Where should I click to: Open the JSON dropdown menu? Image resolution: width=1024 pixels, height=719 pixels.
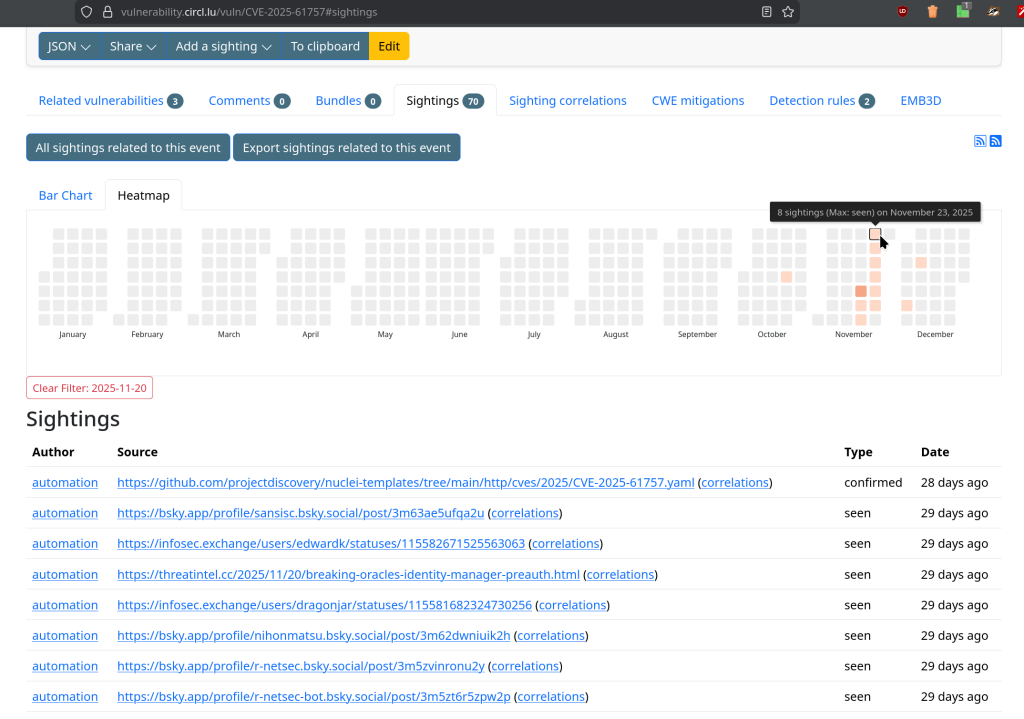tap(69, 46)
